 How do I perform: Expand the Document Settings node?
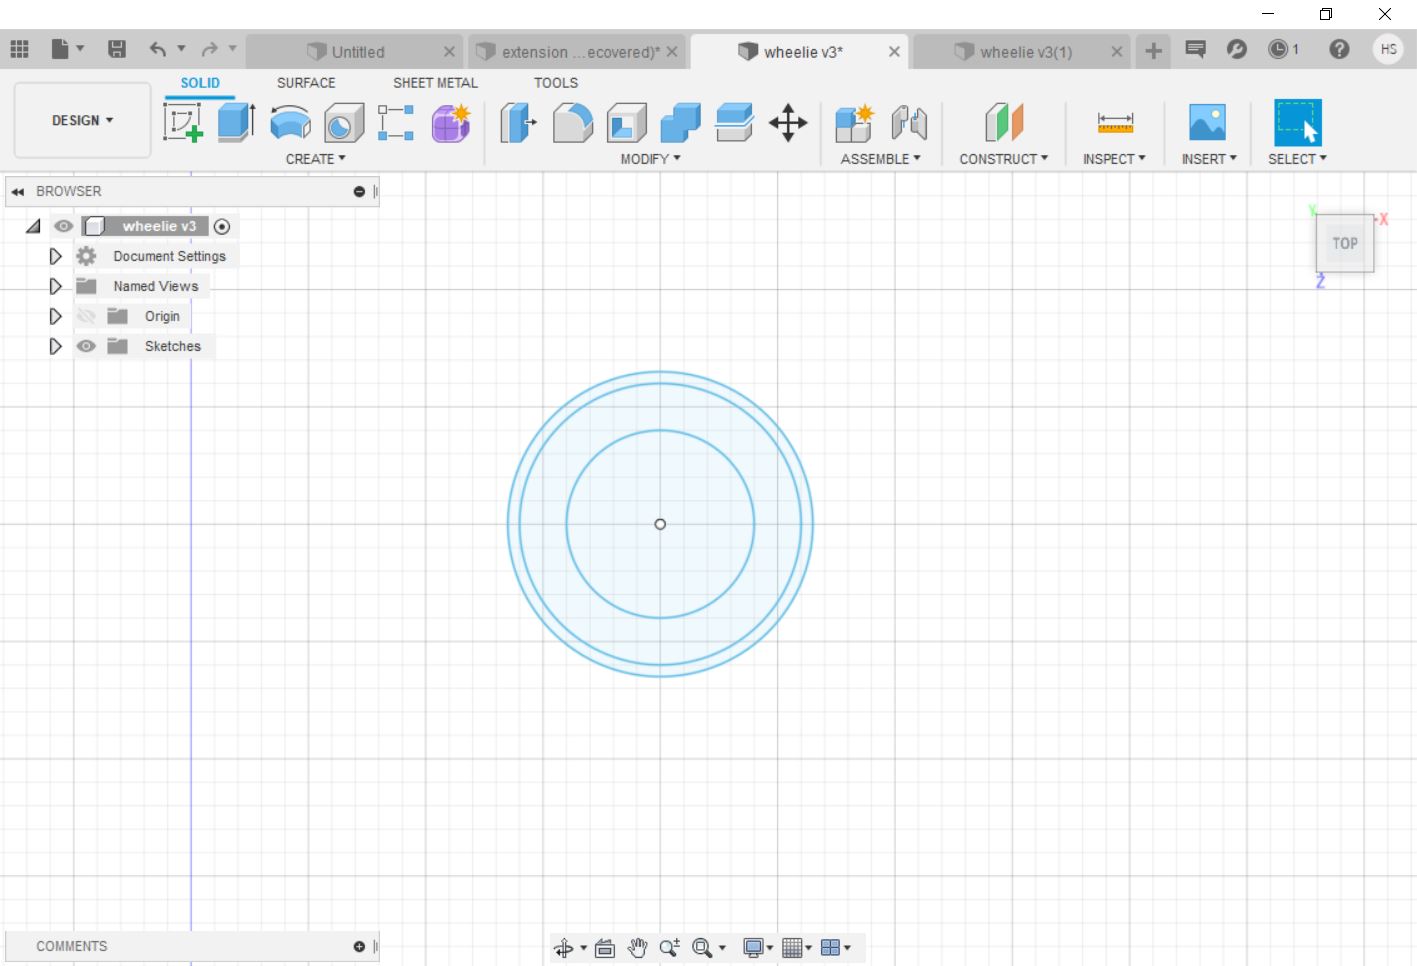click(56, 256)
